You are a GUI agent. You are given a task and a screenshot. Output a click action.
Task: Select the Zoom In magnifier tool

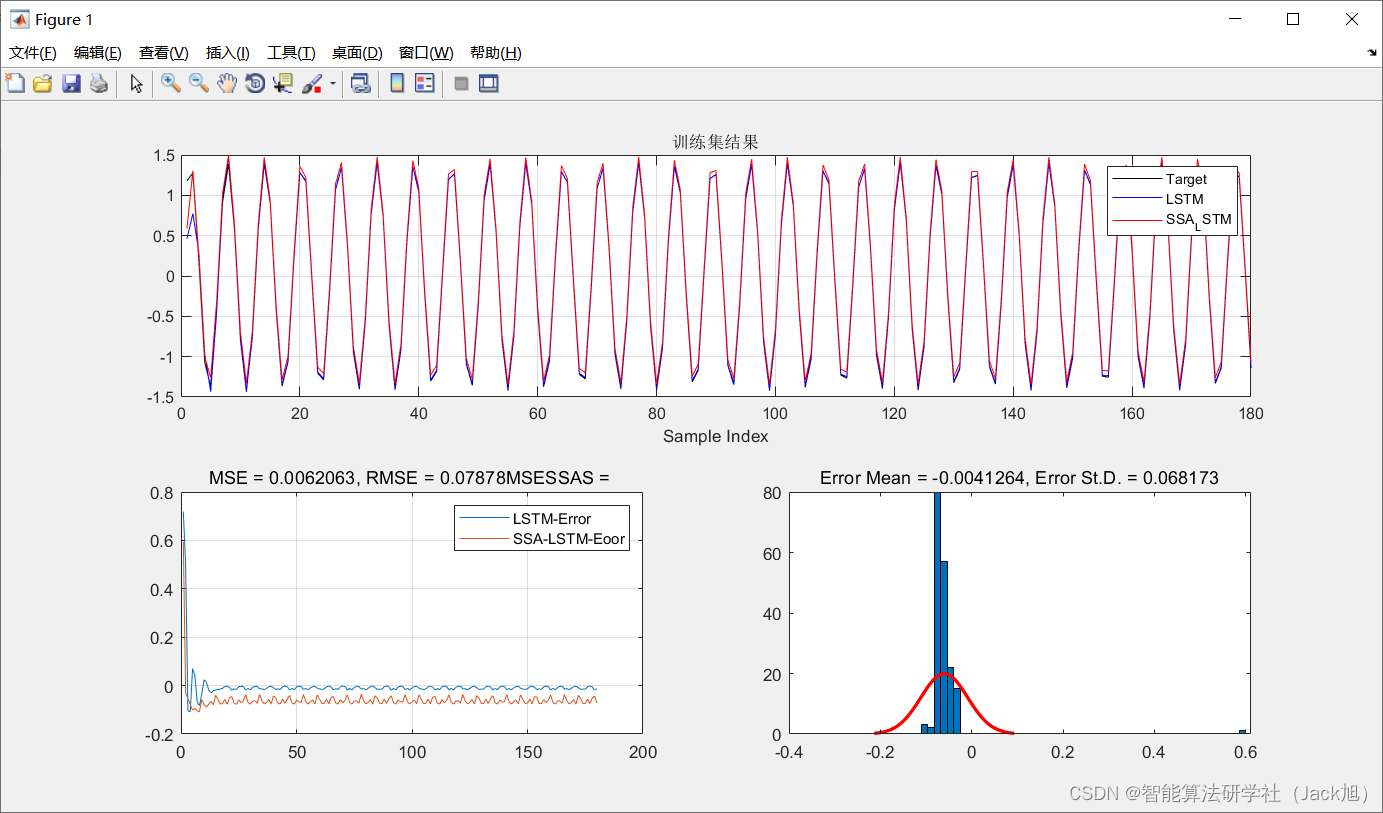click(171, 84)
